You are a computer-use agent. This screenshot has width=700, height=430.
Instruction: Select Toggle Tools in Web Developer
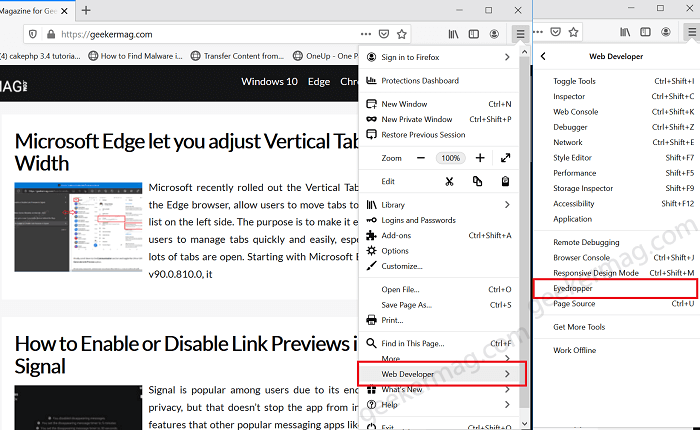(617, 81)
